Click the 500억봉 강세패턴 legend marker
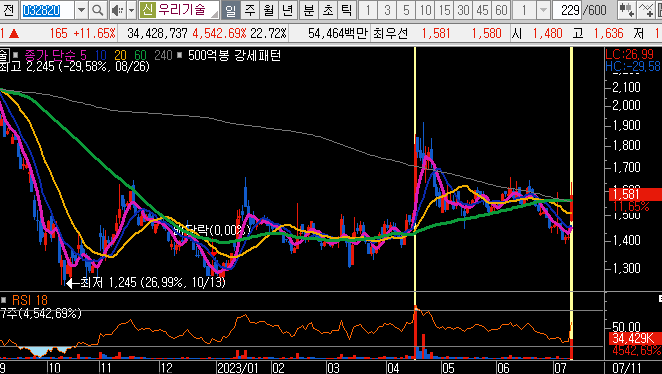The width and height of the screenshot is (662, 374). (179, 55)
